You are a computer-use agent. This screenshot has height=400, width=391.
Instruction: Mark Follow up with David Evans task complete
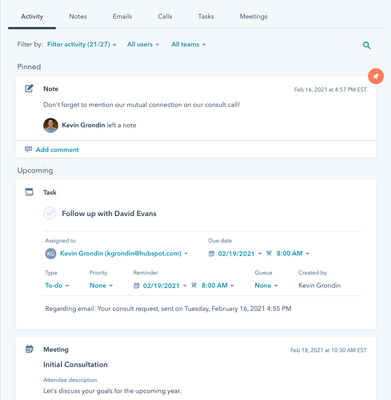tap(50, 213)
